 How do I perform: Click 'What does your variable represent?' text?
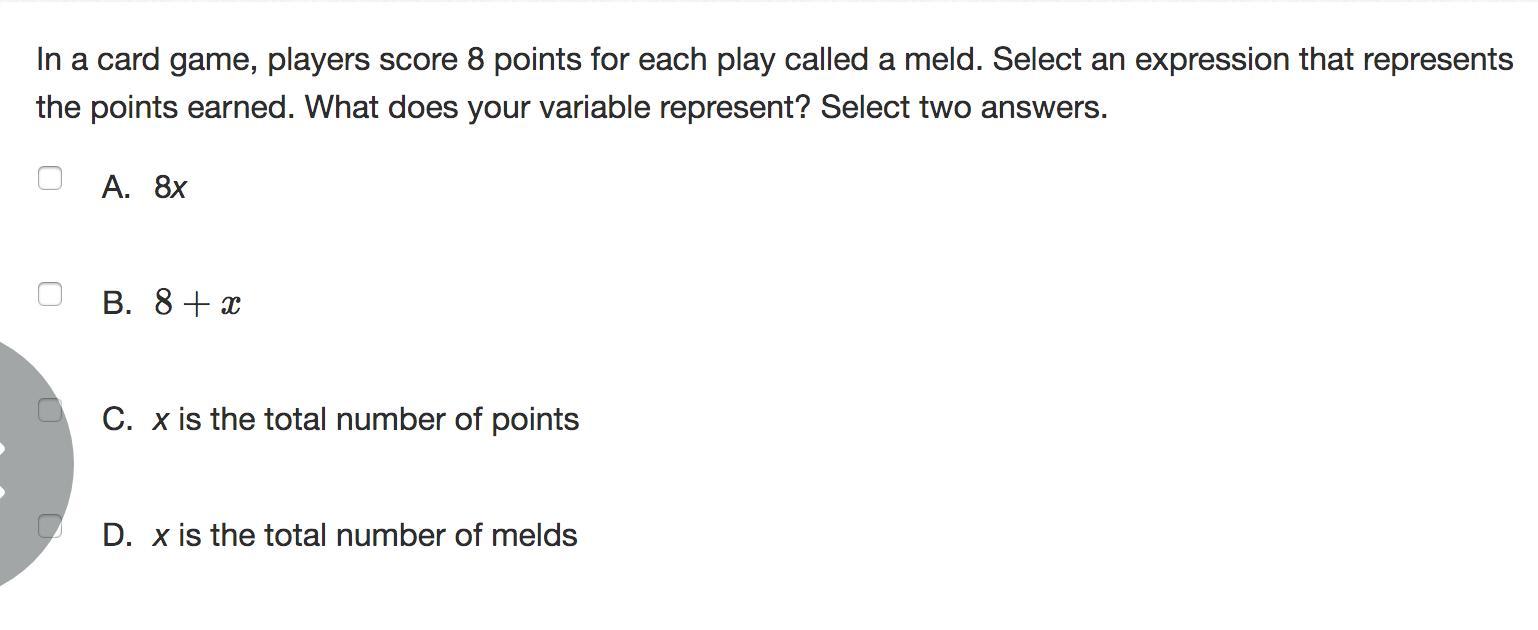tap(558, 107)
